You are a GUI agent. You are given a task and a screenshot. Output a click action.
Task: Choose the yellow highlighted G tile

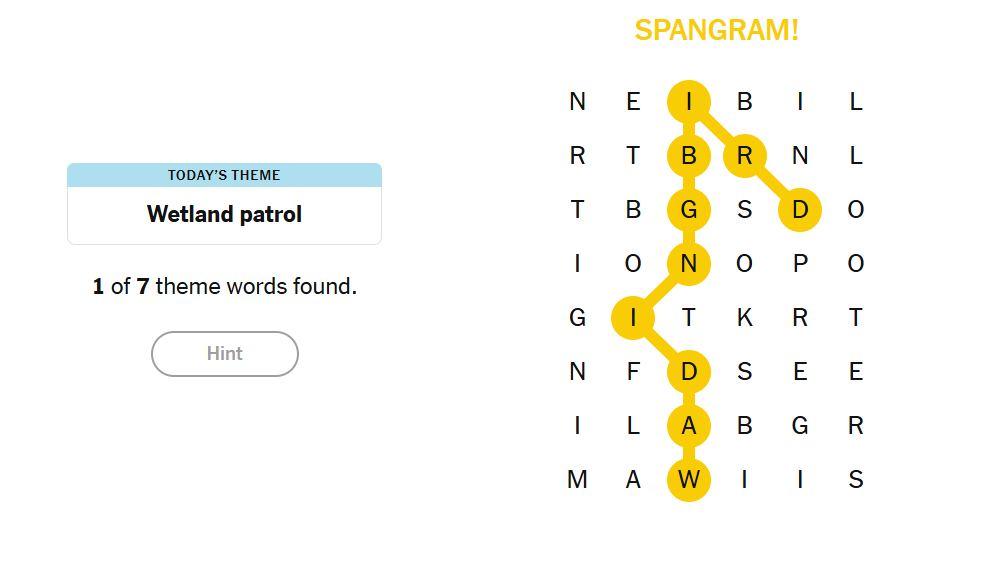[x=689, y=209]
